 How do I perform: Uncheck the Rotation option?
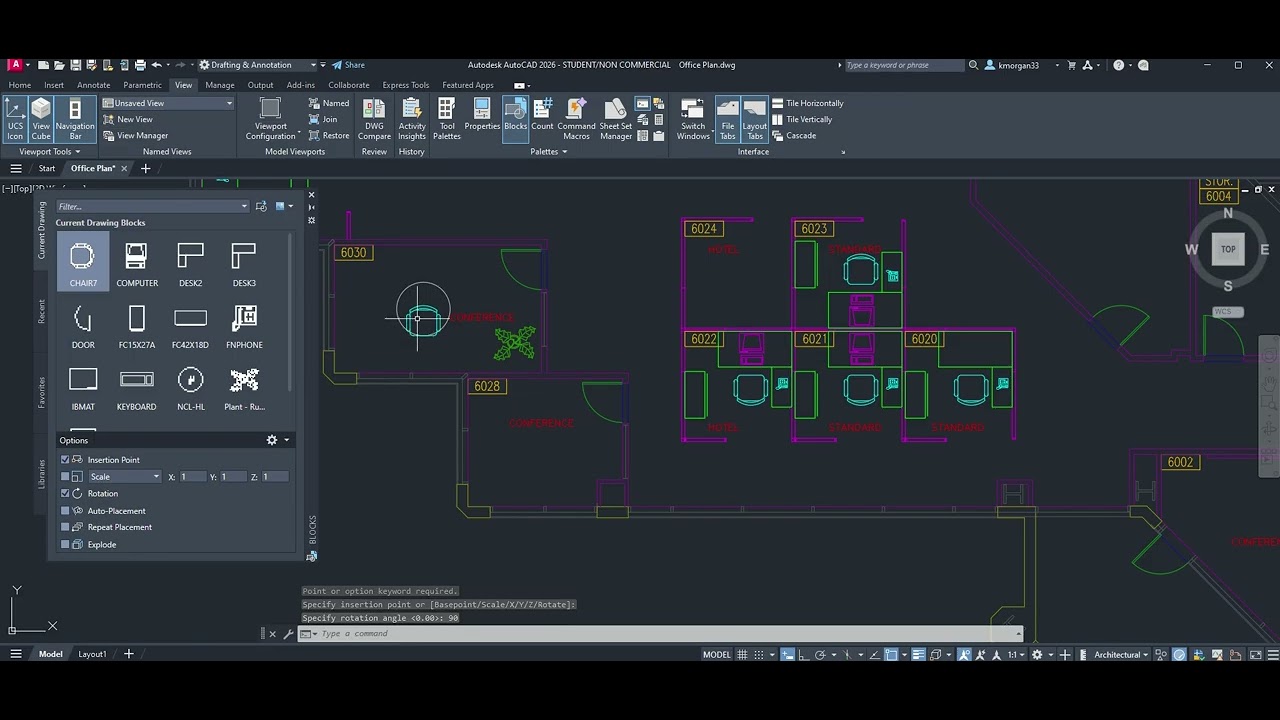pos(65,494)
